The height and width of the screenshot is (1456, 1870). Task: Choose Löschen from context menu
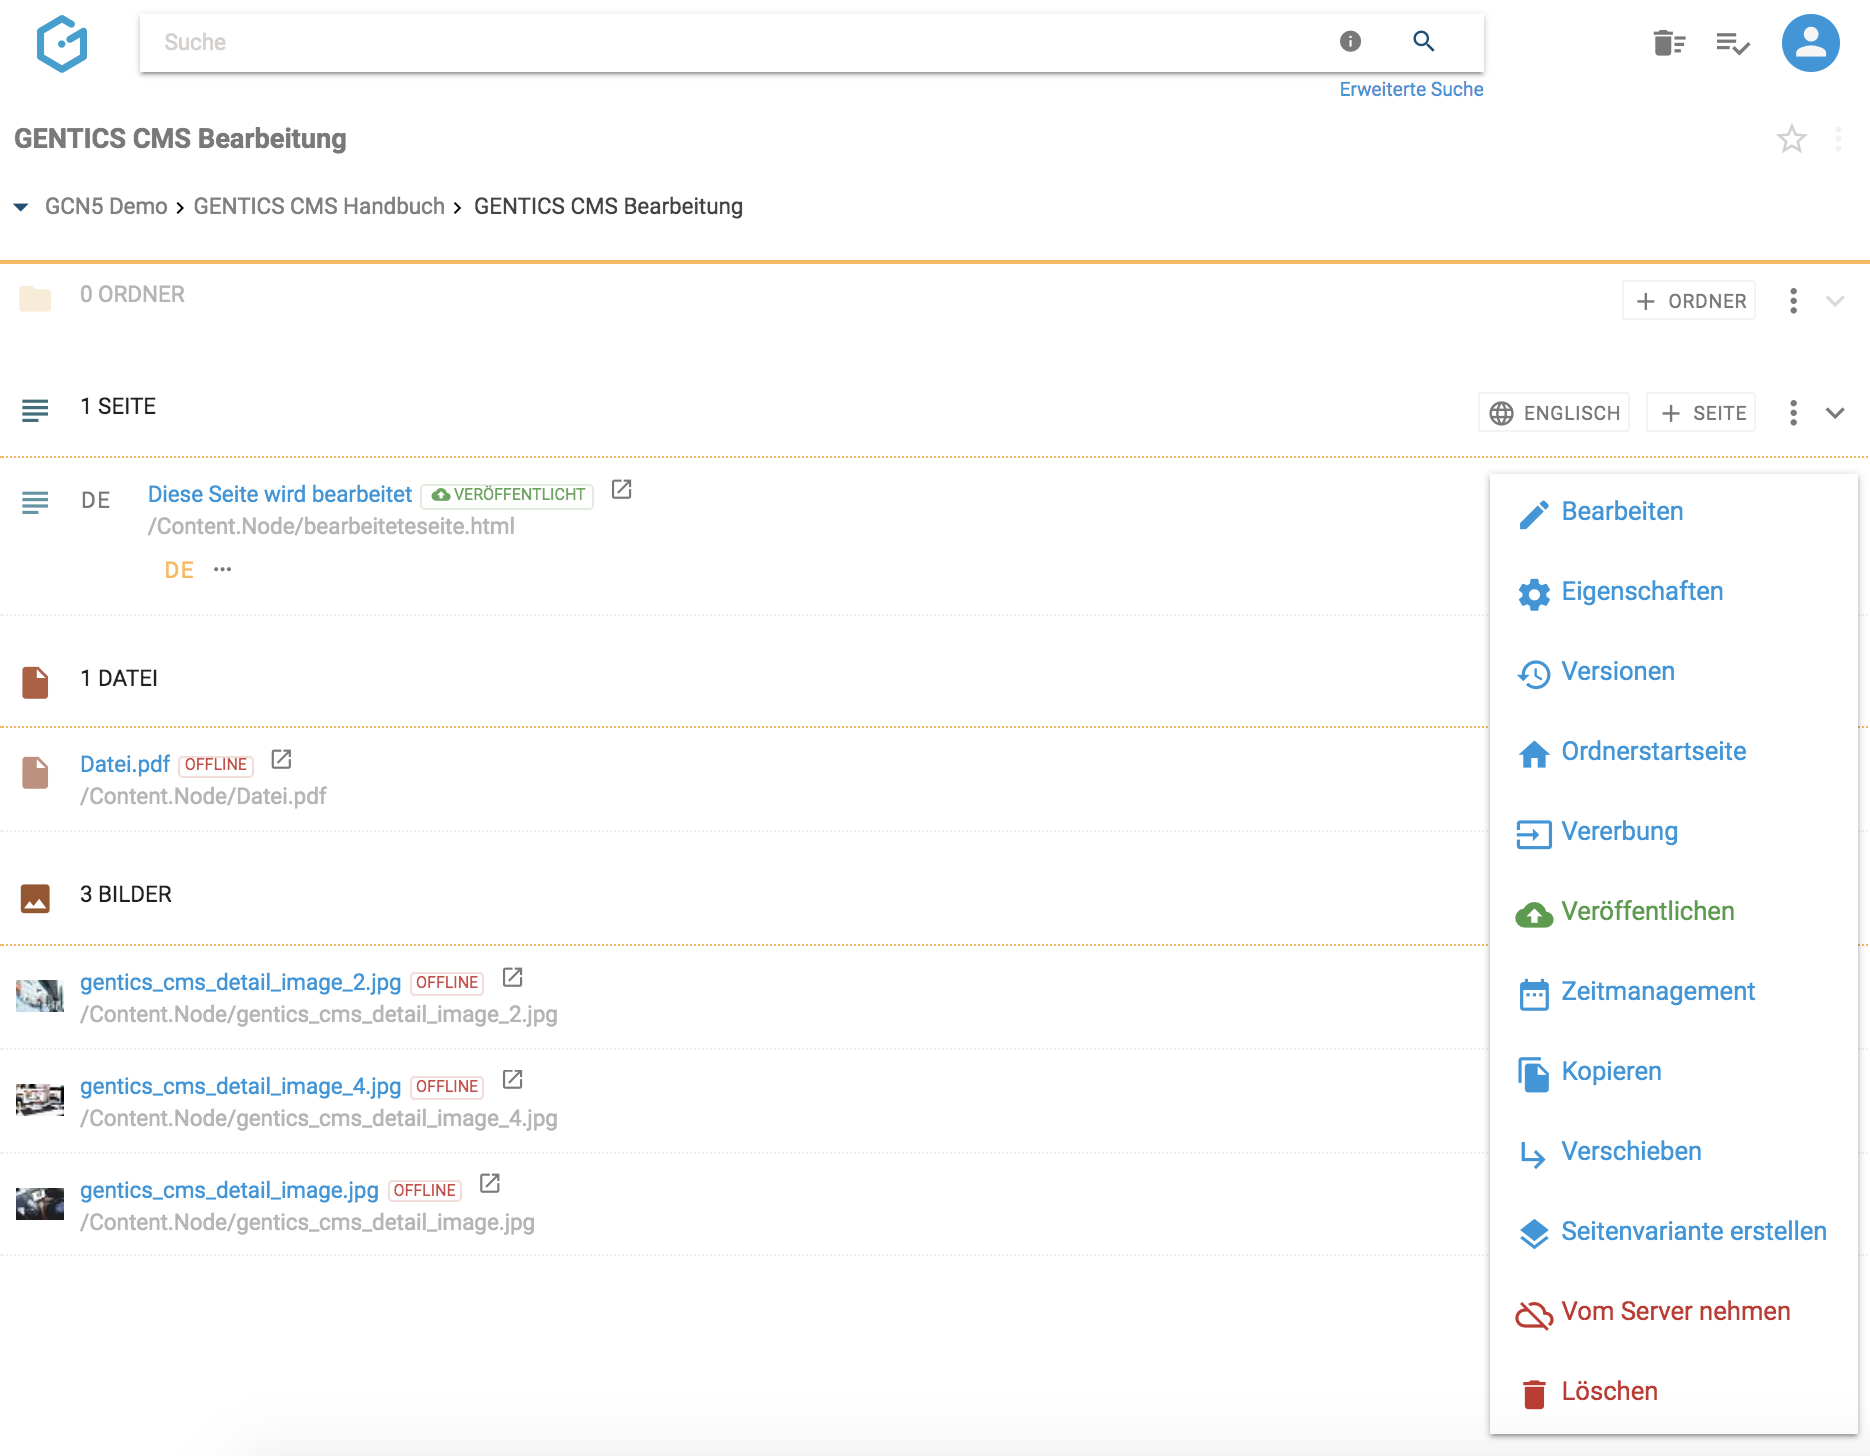tap(1673, 1392)
